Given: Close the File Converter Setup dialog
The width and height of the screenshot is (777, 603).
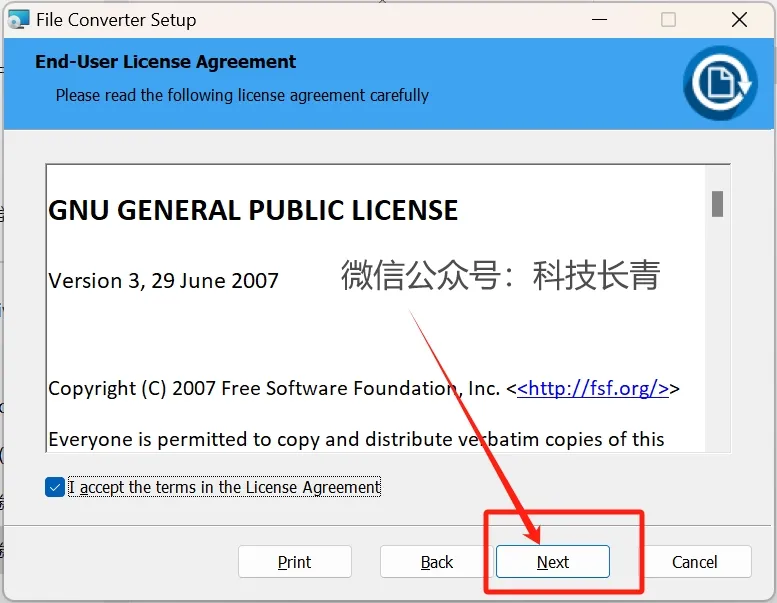Looking at the screenshot, I should point(739,20).
